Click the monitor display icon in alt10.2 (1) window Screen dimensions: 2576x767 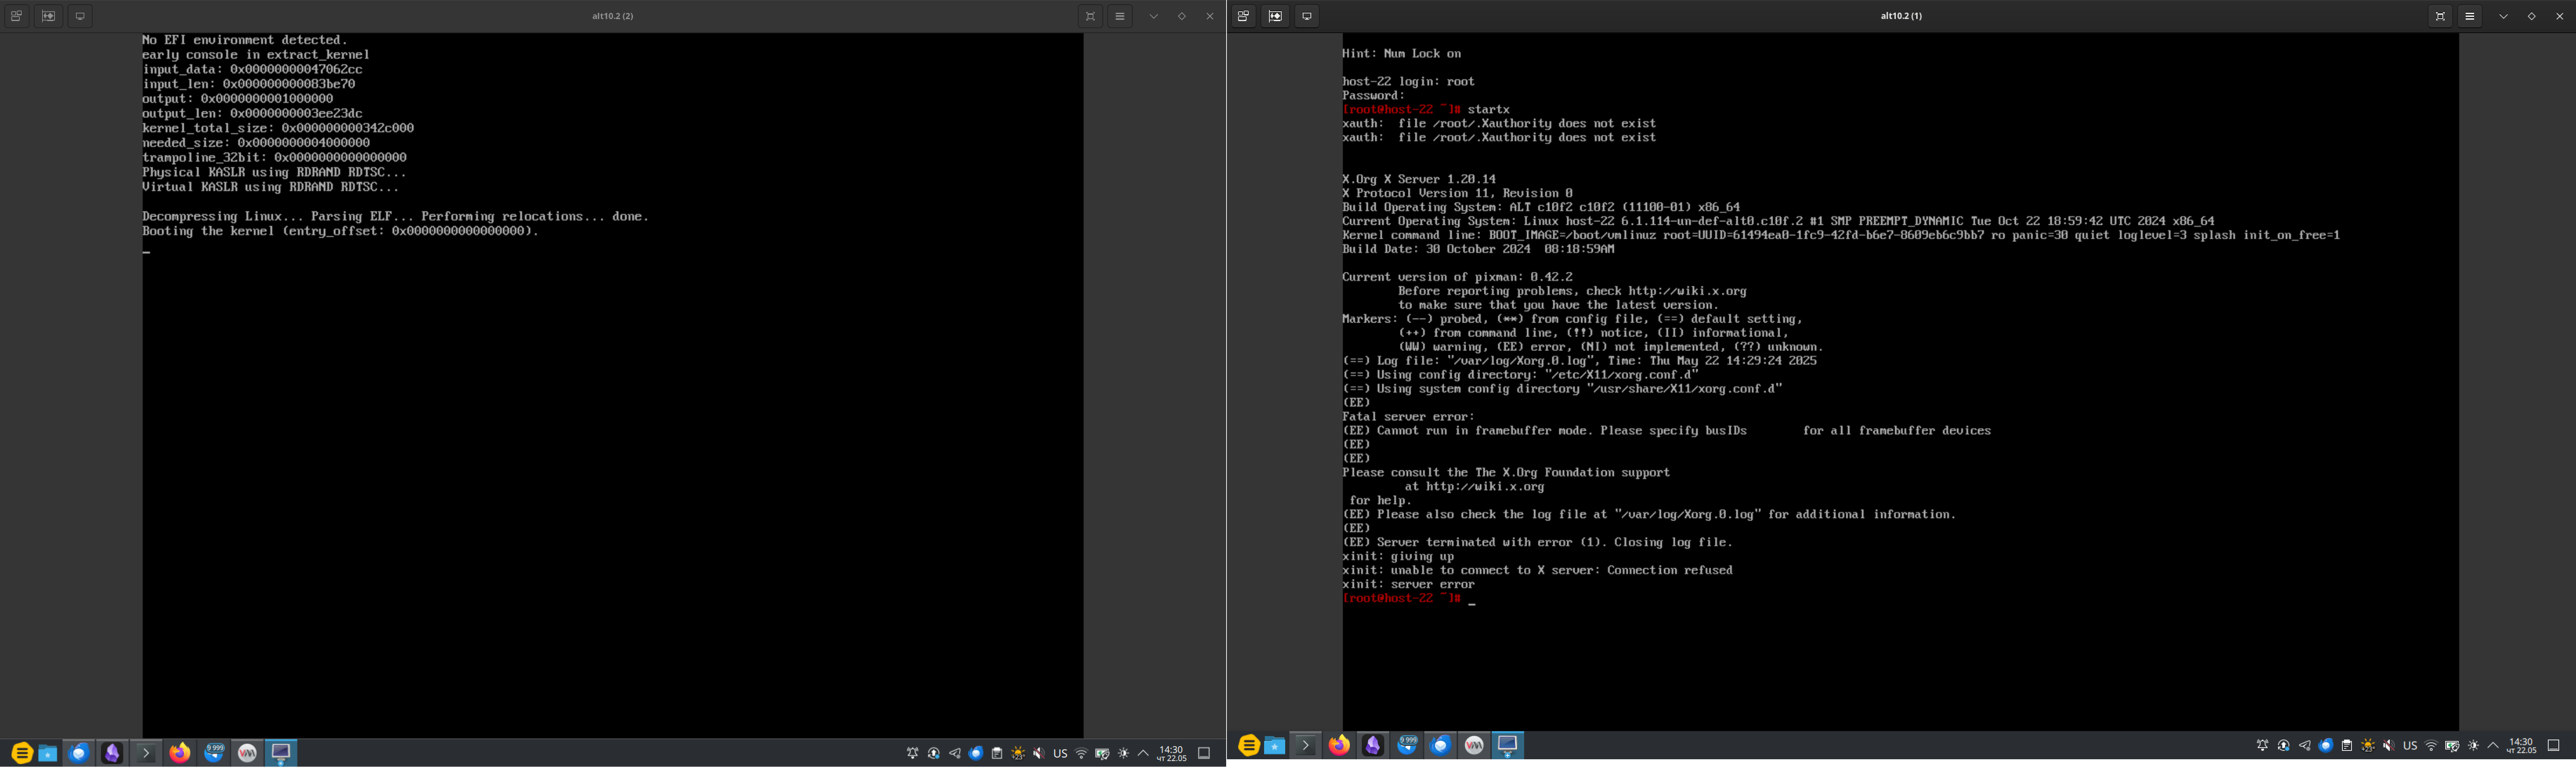point(1307,16)
